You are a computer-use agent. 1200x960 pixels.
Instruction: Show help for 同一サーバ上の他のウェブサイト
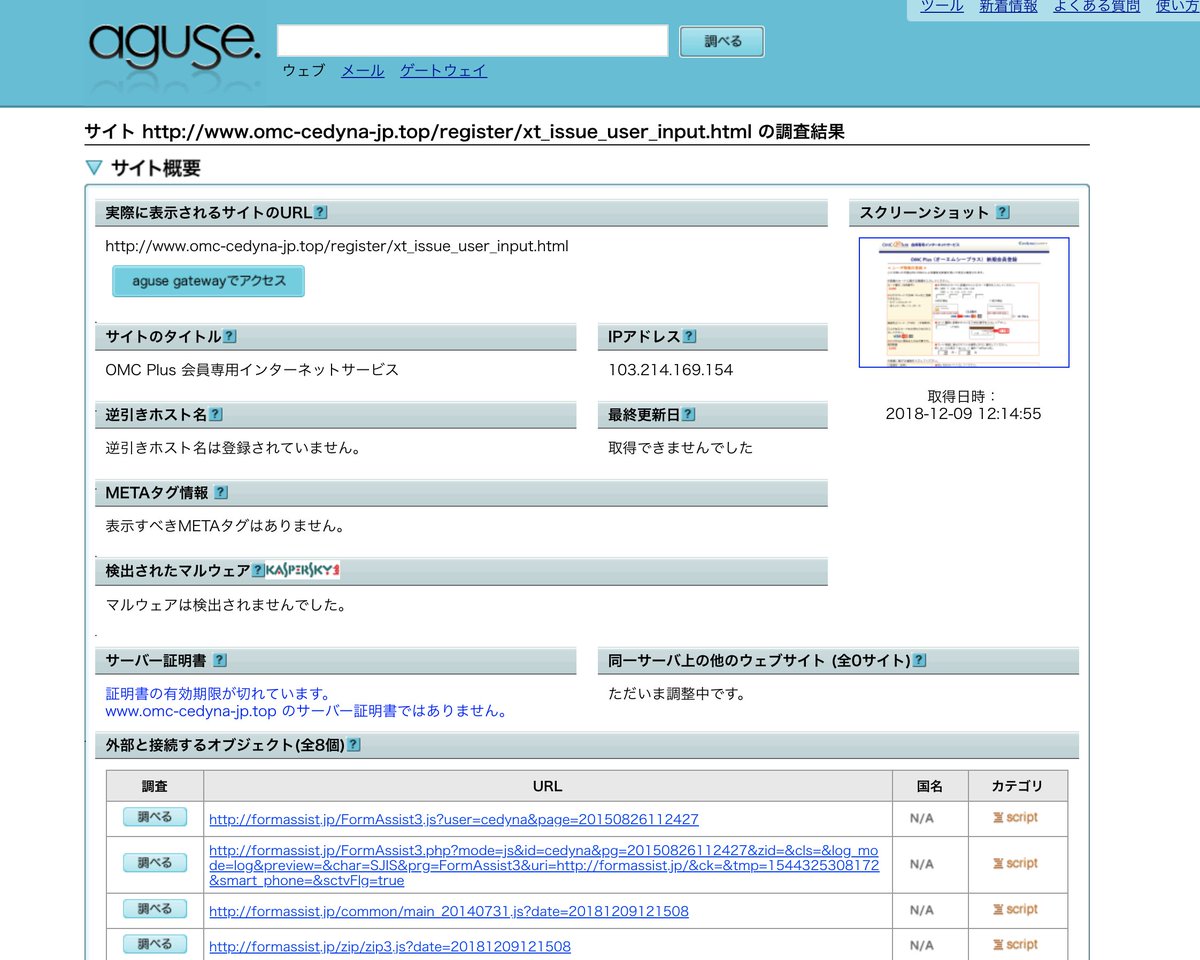[x=919, y=661]
